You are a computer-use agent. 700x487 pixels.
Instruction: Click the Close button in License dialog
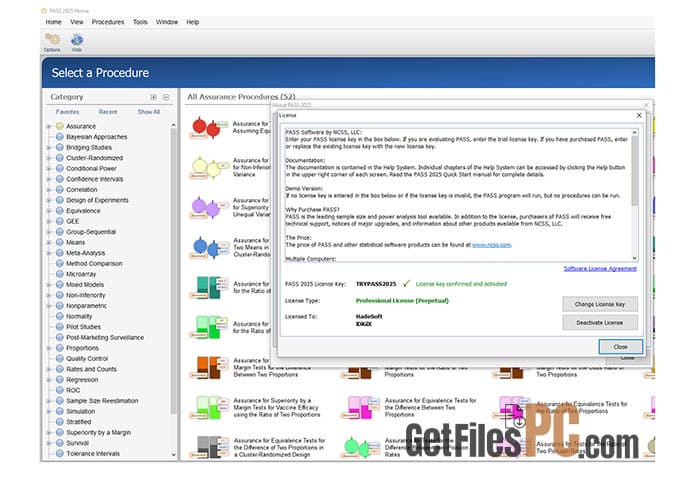621,347
